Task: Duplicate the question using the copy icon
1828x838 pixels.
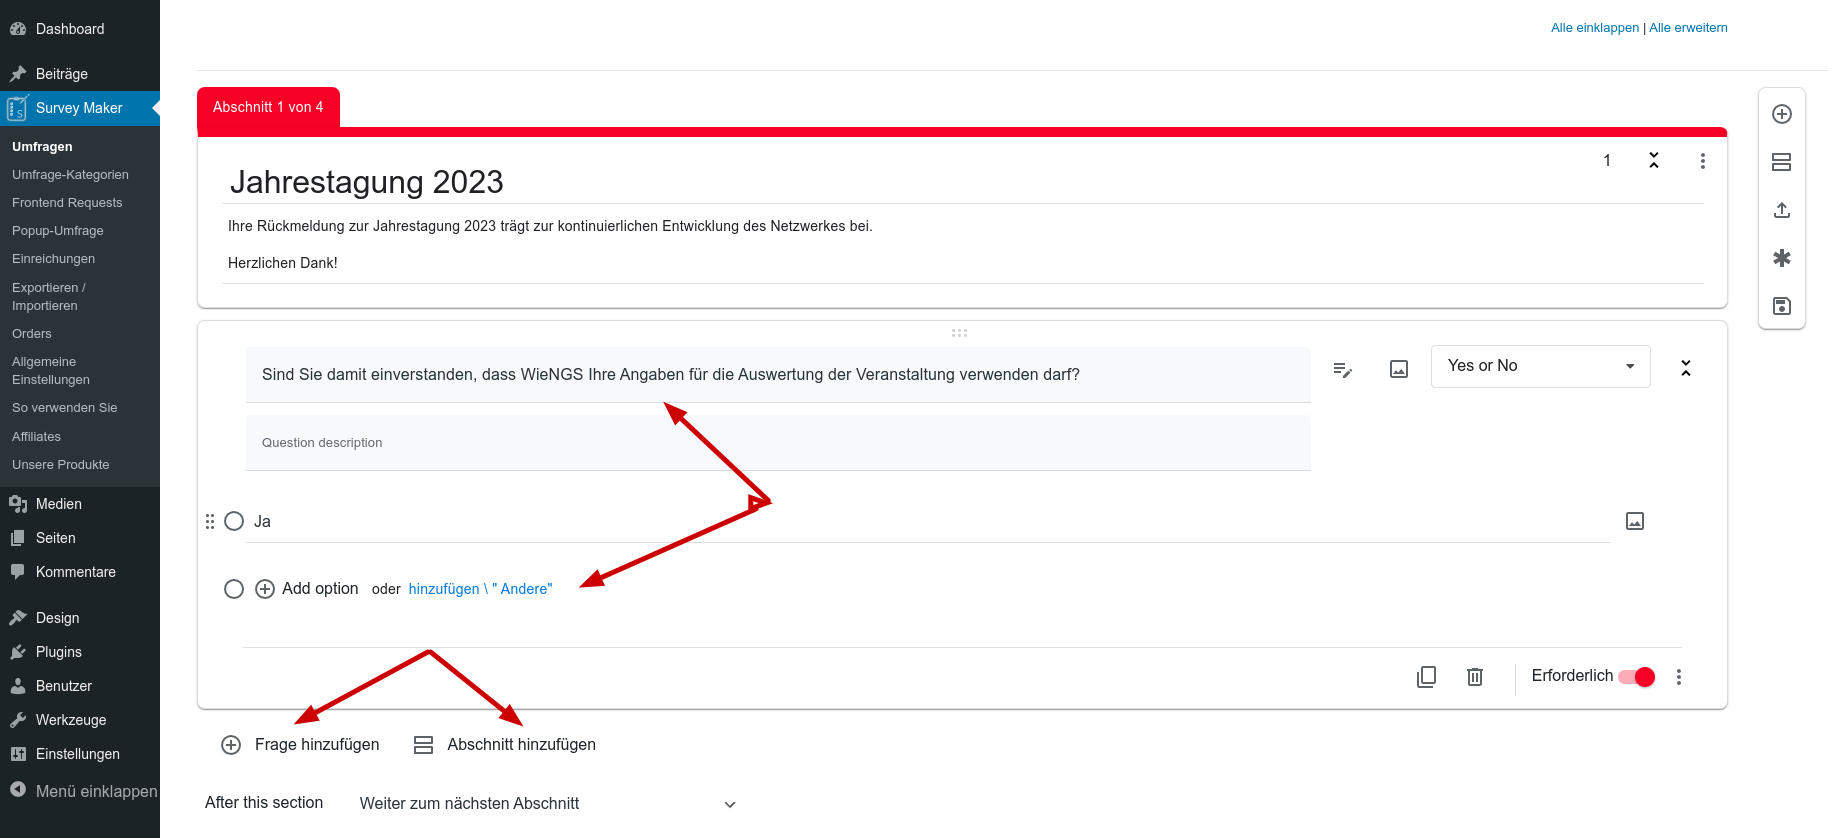Action: point(1426,677)
